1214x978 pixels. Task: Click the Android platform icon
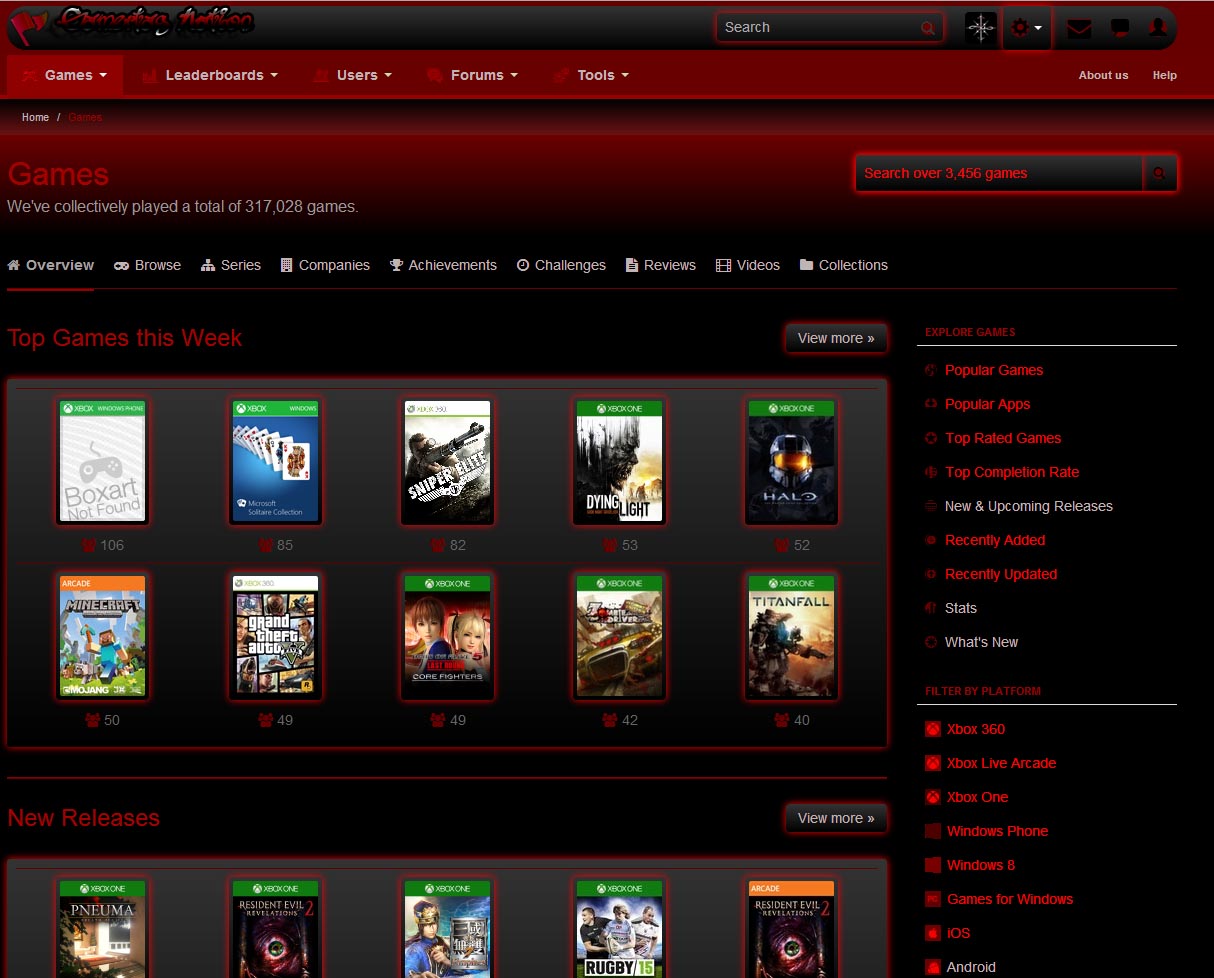(x=932, y=967)
